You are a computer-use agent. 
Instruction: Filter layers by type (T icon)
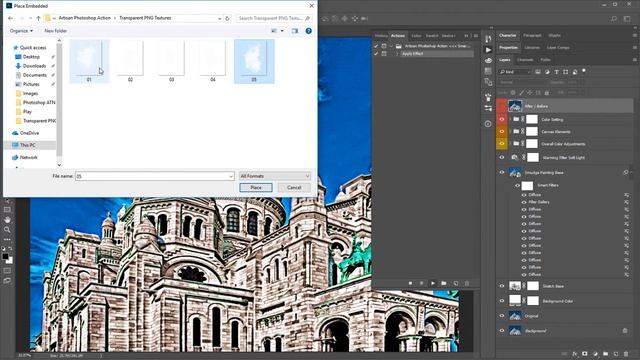556,72
